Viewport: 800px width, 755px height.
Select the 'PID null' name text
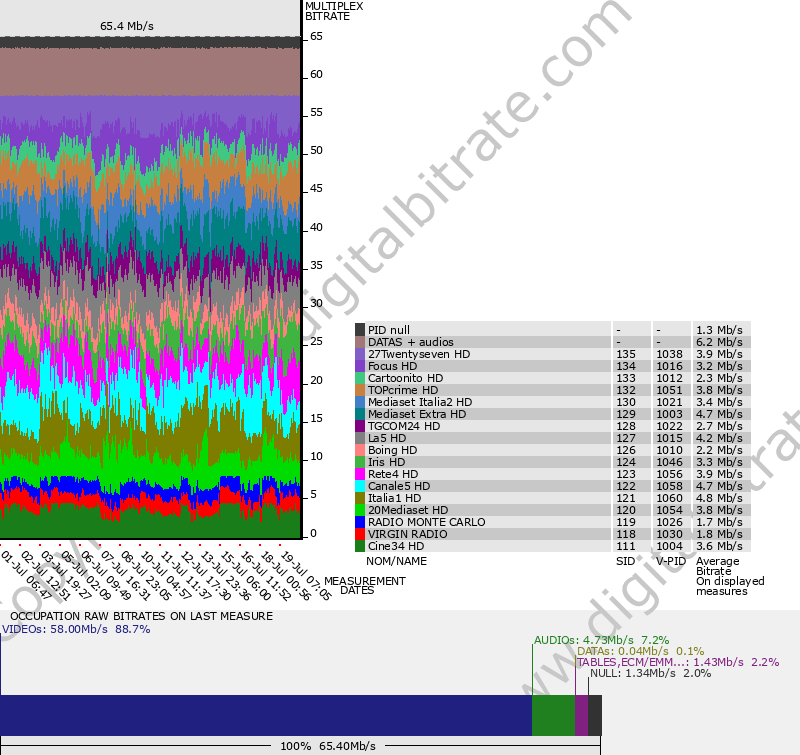tap(389, 330)
